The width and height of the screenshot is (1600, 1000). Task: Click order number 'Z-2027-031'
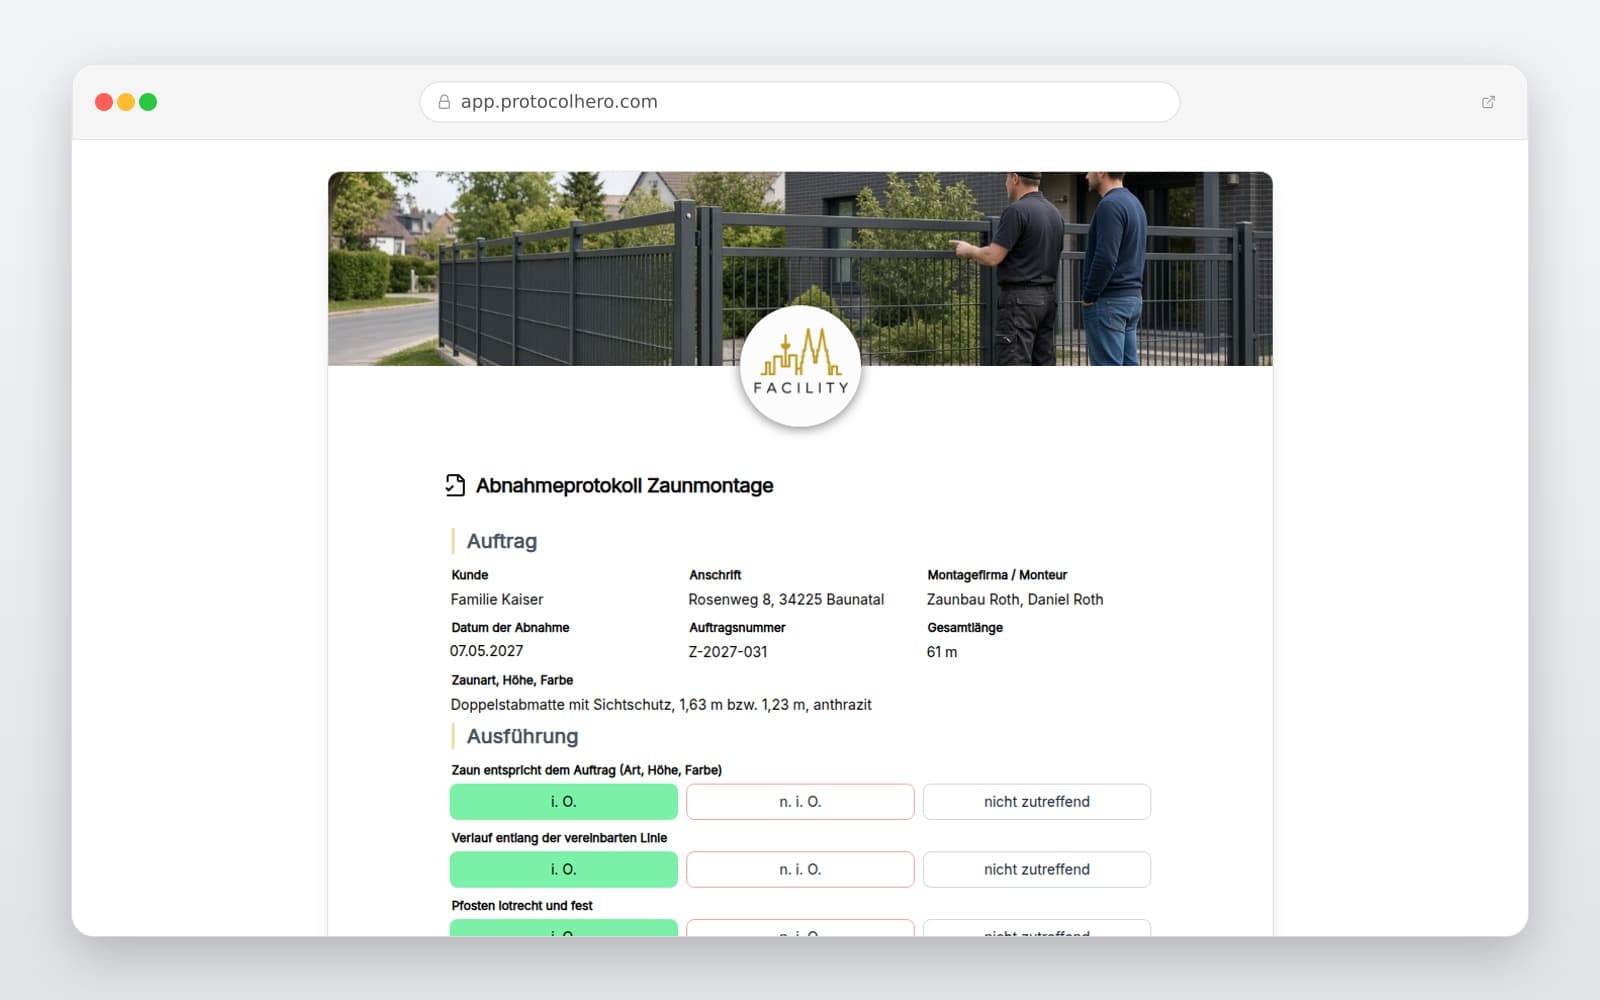coord(728,652)
